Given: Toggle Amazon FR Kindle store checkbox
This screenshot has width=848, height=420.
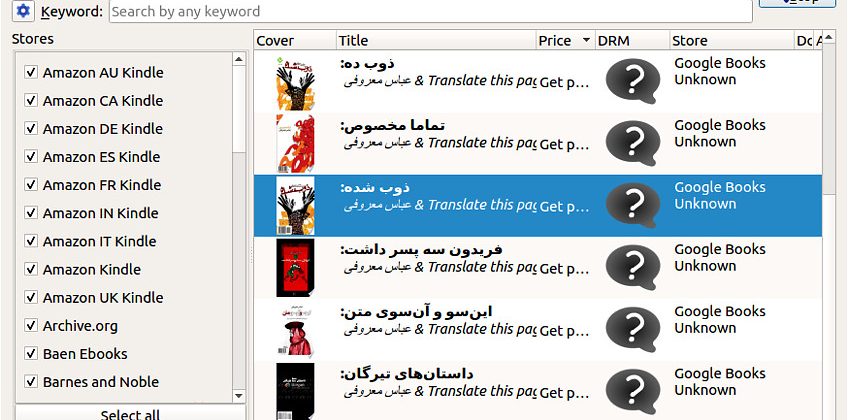Looking at the screenshot, I should [31, 184].
